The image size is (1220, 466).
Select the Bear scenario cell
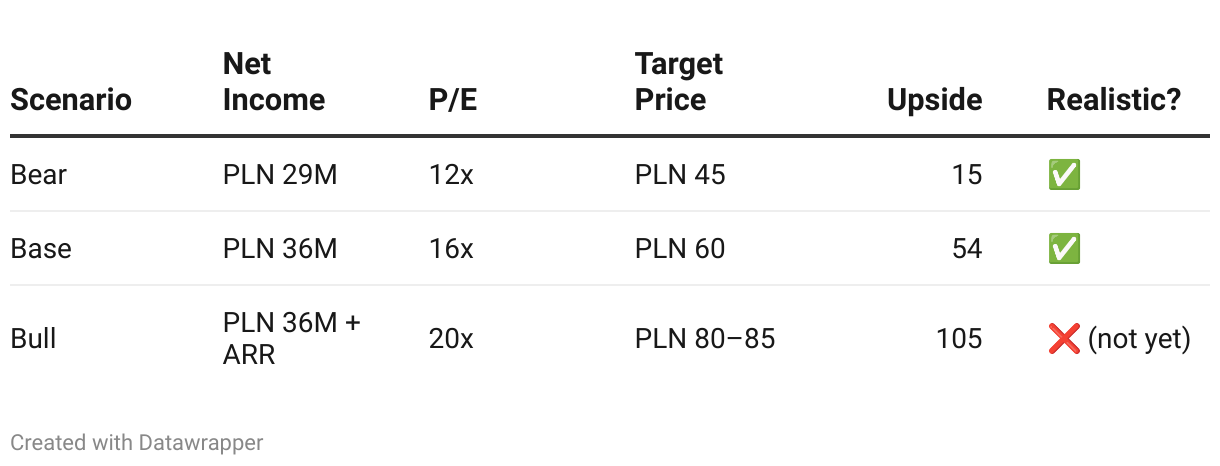tap(39, 175)
